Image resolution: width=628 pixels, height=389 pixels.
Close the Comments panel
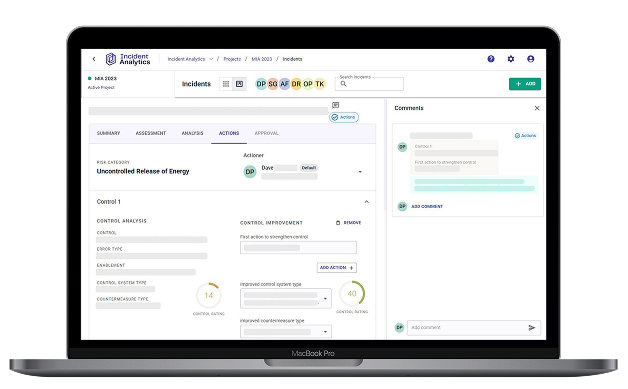537,108
